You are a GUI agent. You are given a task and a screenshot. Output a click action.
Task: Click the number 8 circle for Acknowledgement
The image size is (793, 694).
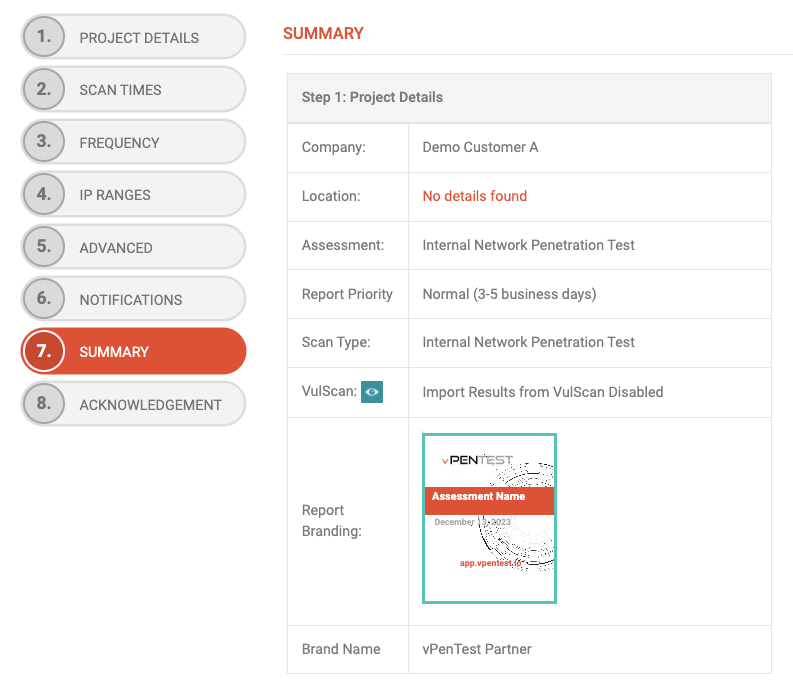43,404
